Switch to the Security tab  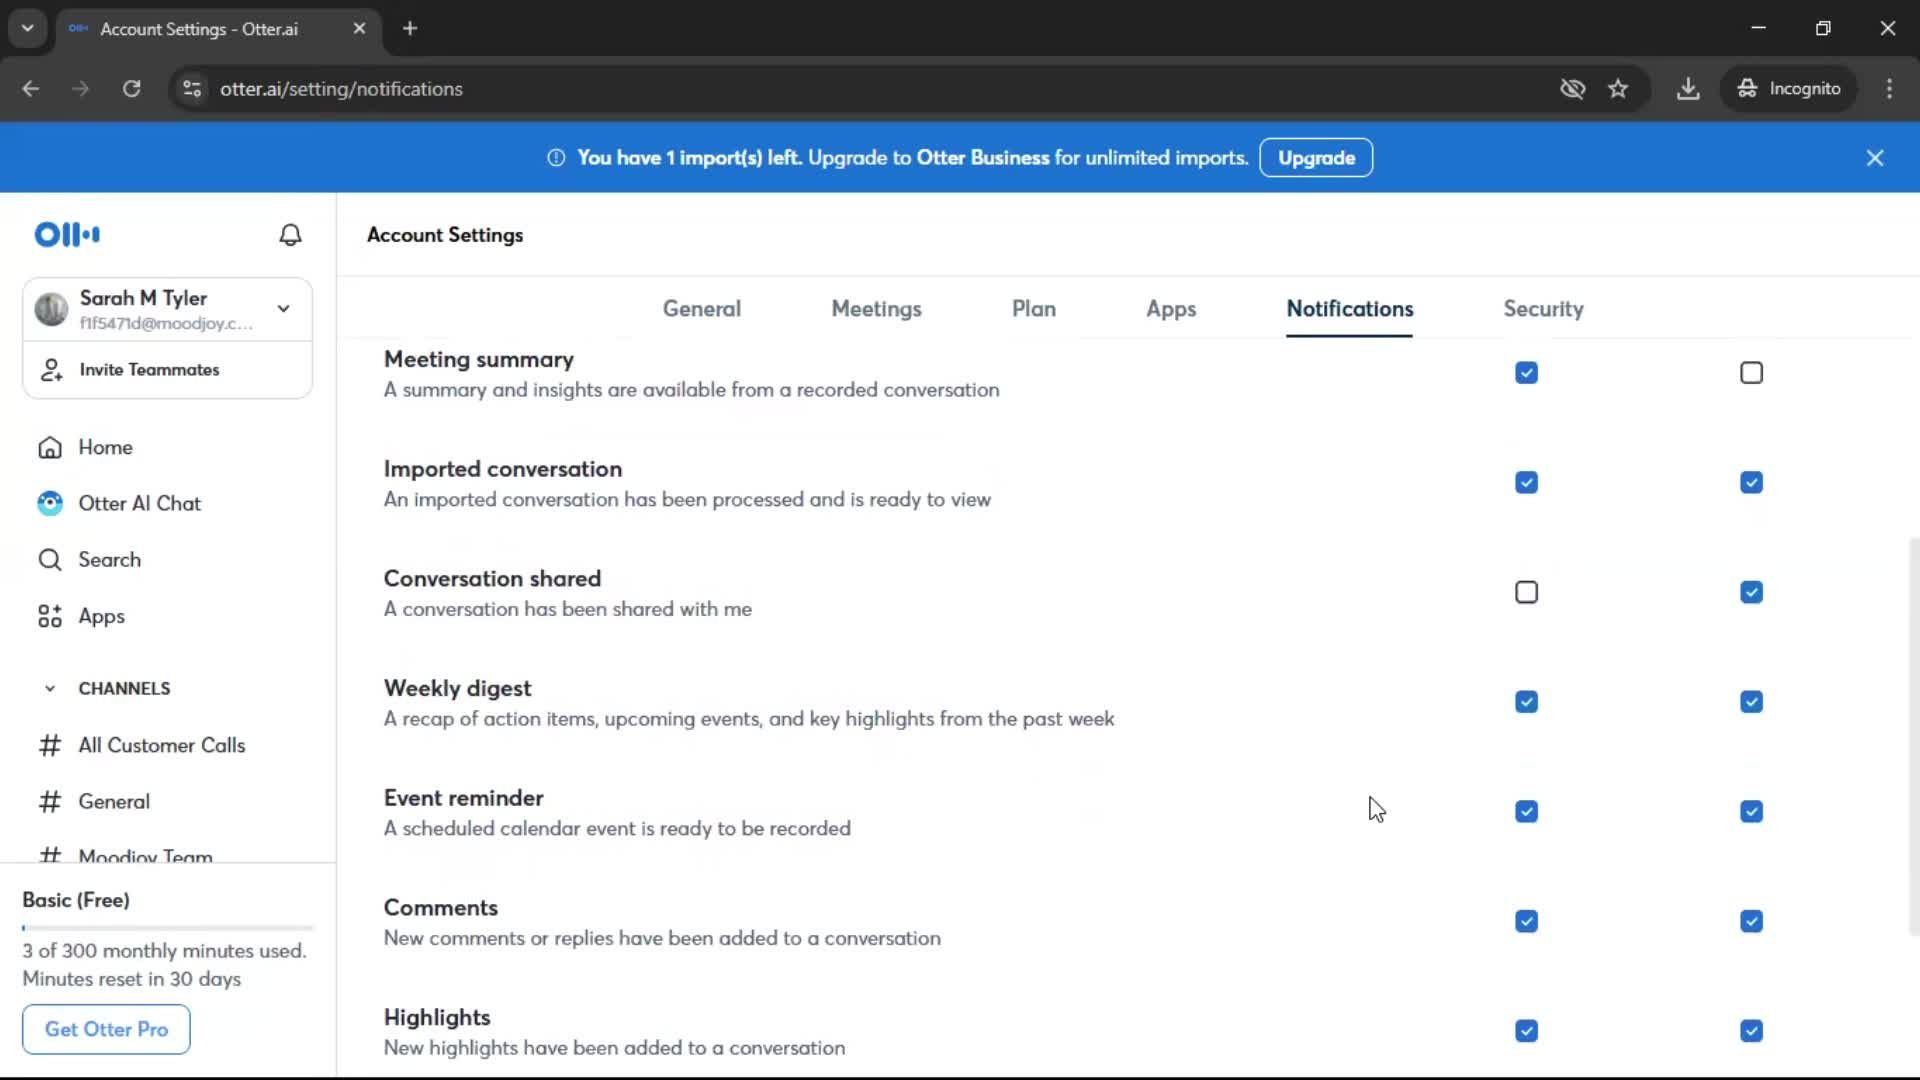coord(1543,309)
